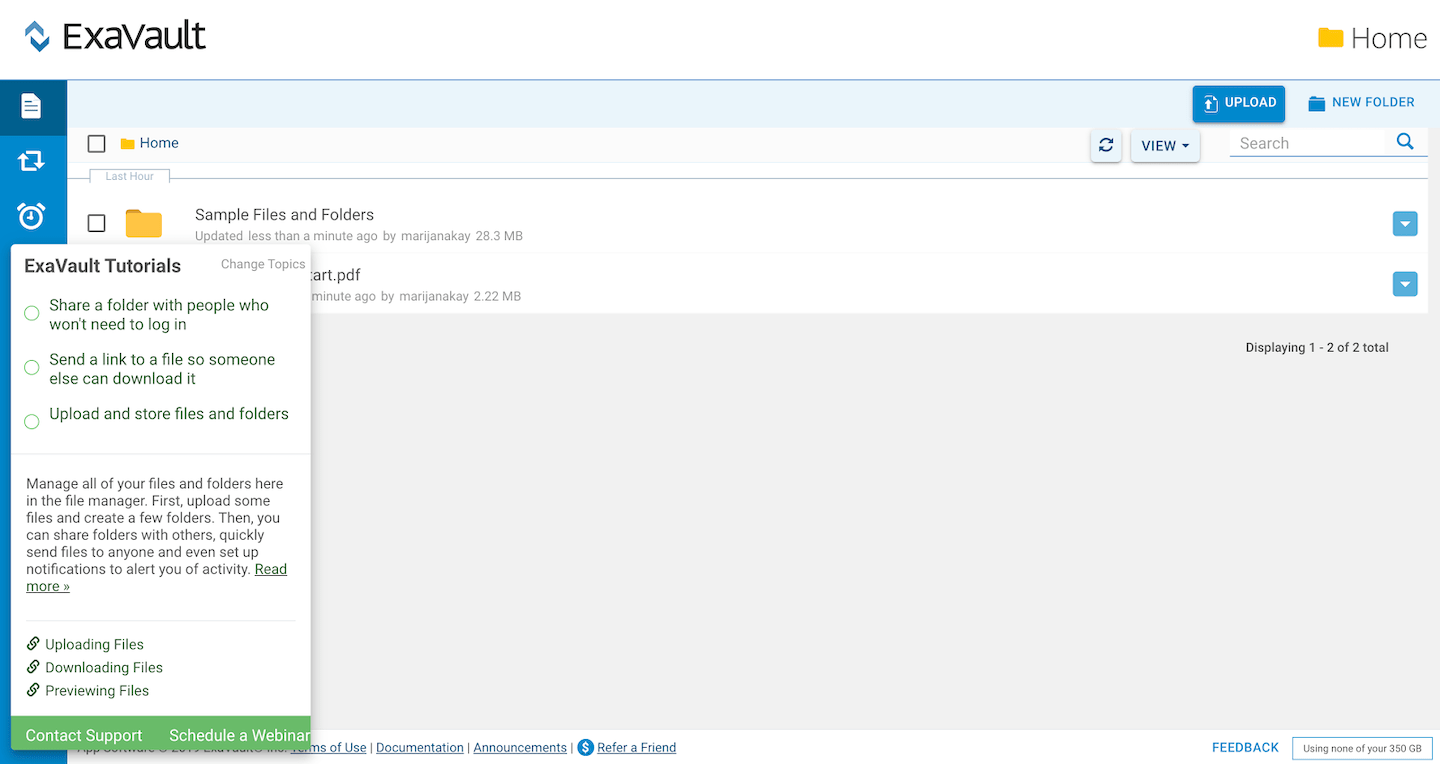Open the Sample Files and Folders name
Screen dimensions: 1440x764
click(284, 214)
